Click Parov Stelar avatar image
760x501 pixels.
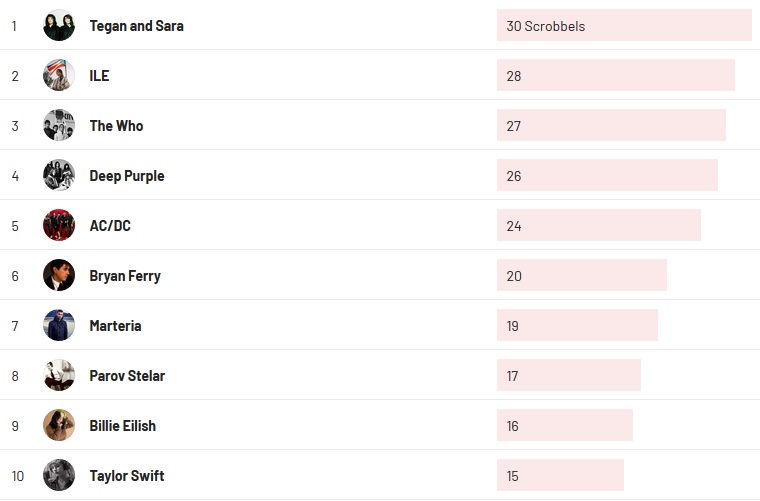pos(59,375)
